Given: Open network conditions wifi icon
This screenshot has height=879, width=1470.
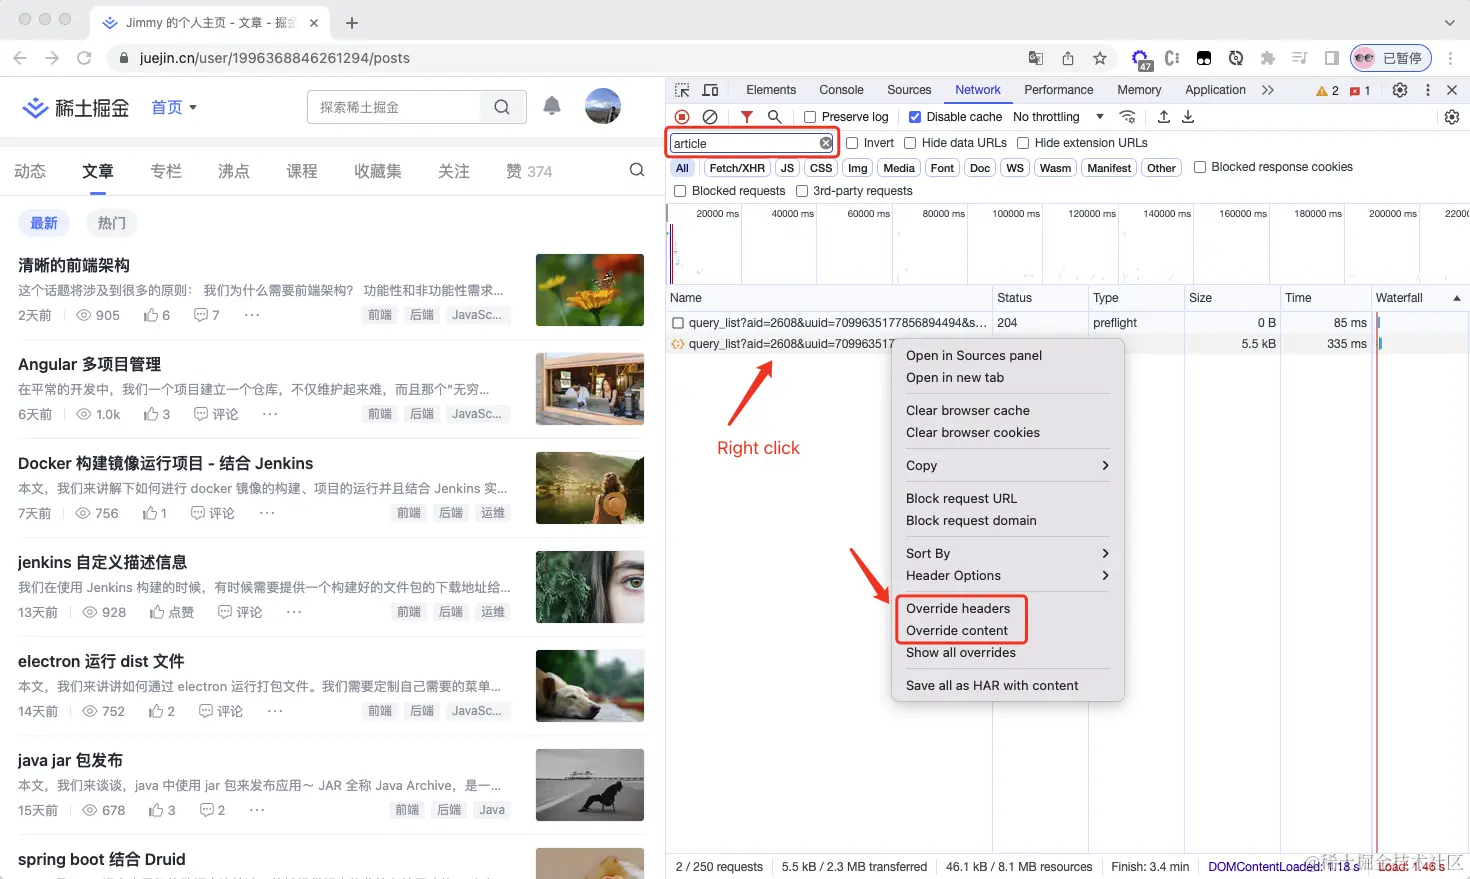Looking at the screenshot, I should [x=1127, y=117].
